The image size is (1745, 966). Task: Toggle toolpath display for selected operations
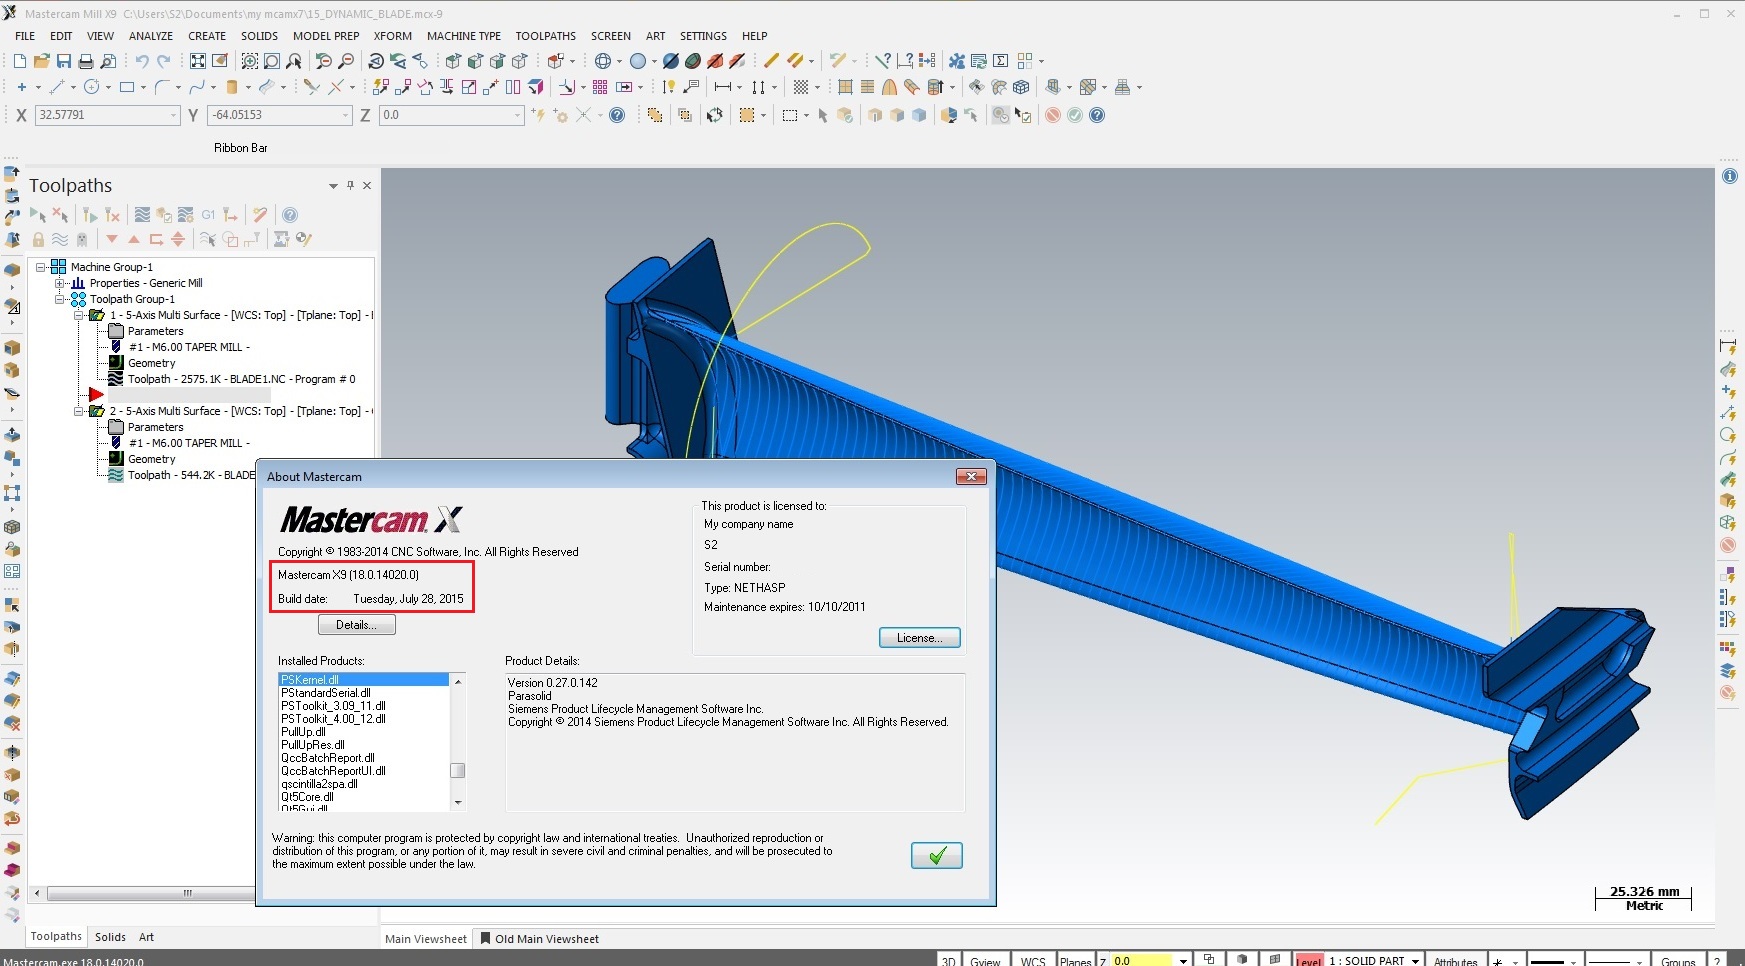[60, 239]
